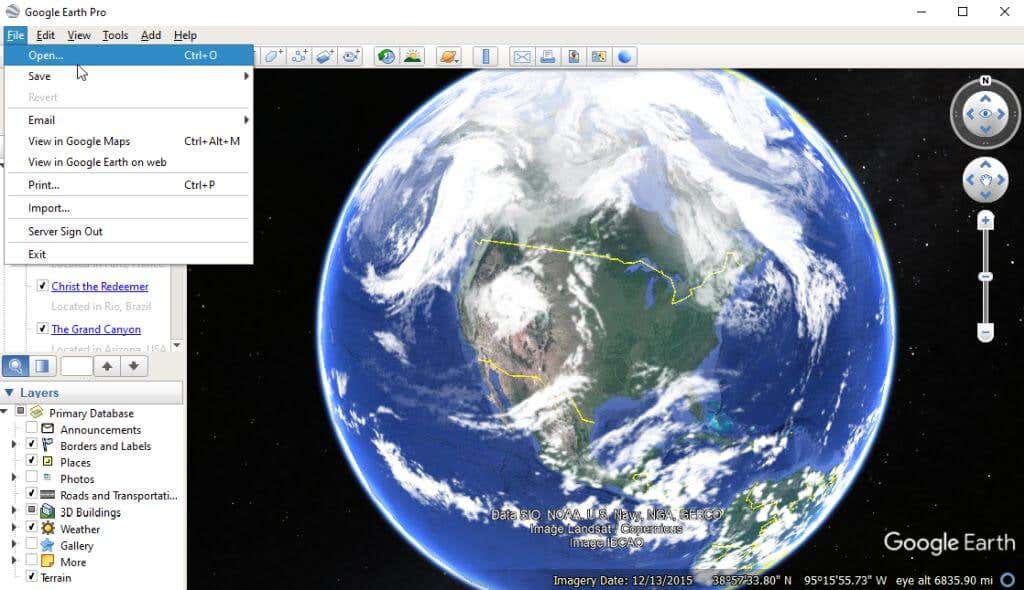Select the ruler measurement tool
The width and height of the screenshot is (1024, 590).
485,56
